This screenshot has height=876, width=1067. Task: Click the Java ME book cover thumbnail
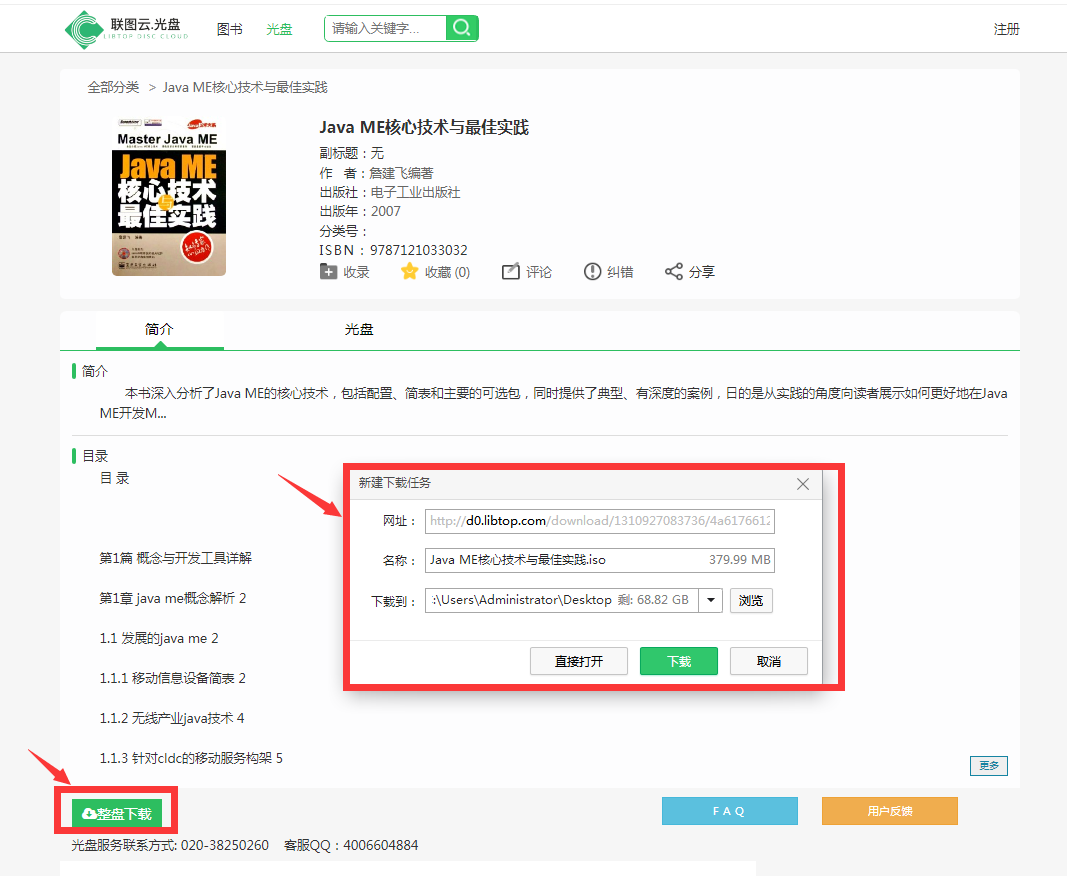coord(169,197)
